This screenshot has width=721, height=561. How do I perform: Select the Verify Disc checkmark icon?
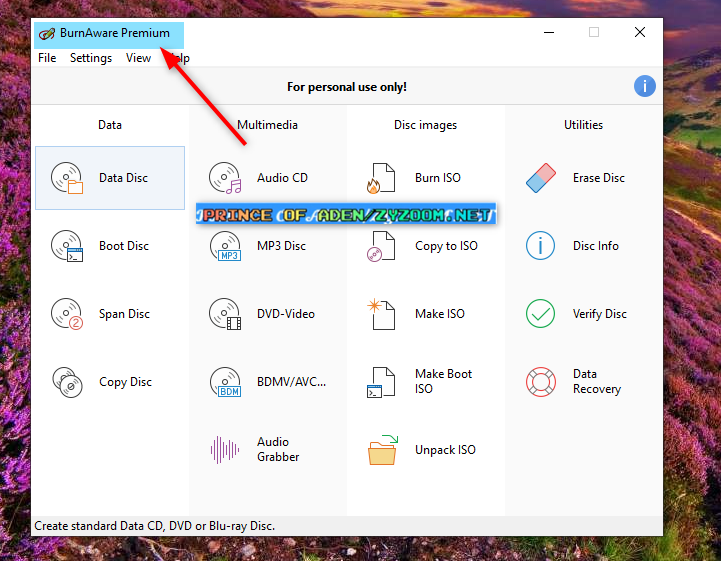click(540, 314)
